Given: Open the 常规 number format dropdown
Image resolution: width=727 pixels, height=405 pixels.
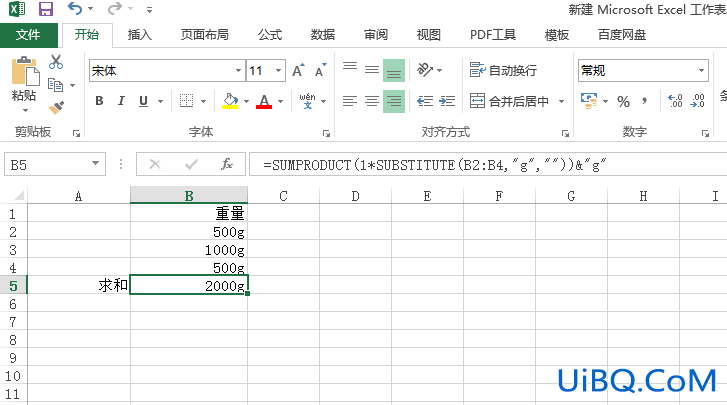Looking at the screenshot, I should click(x=701, y=71).
